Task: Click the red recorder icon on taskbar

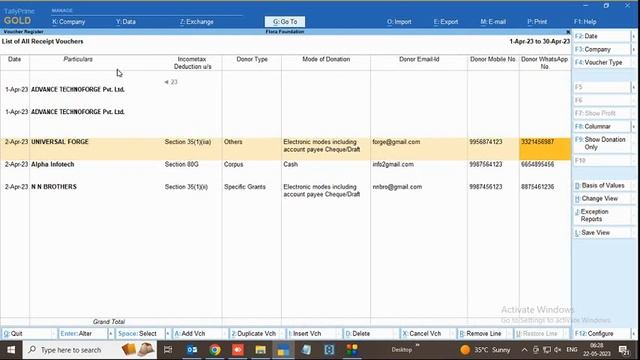Action: 238,350
